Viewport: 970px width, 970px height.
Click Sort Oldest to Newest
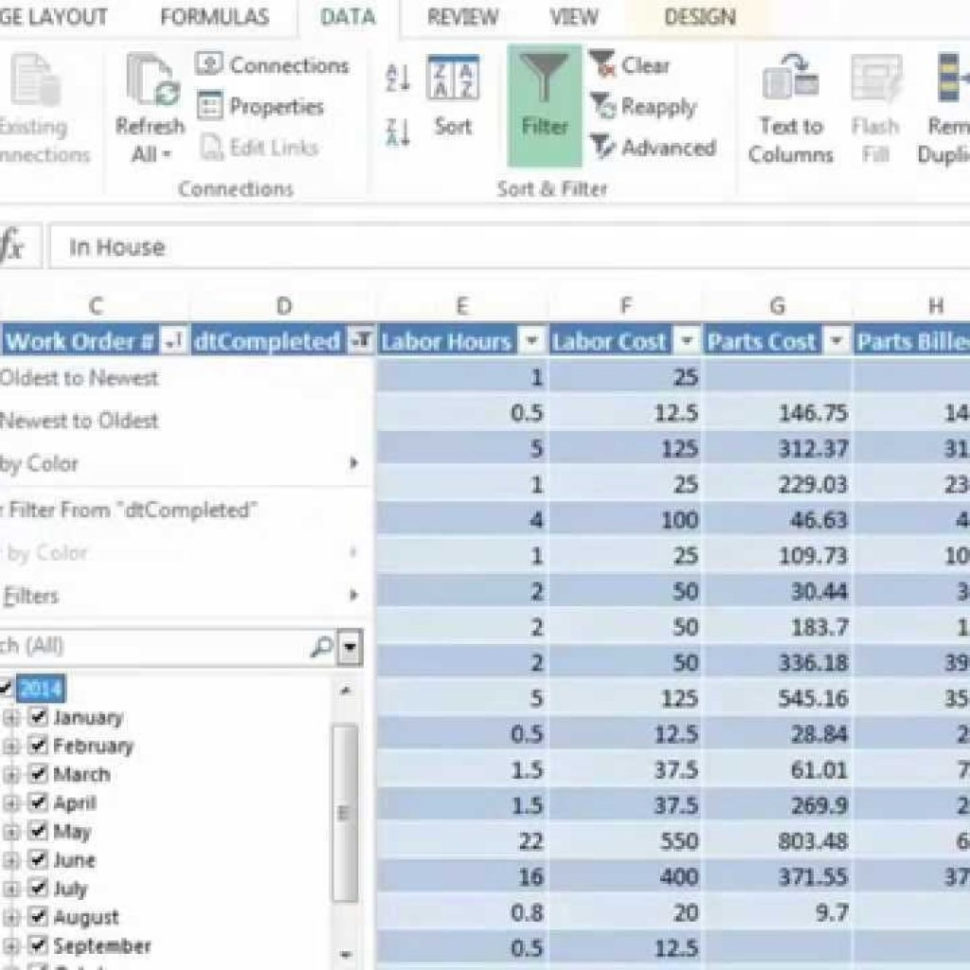point(80,378)
